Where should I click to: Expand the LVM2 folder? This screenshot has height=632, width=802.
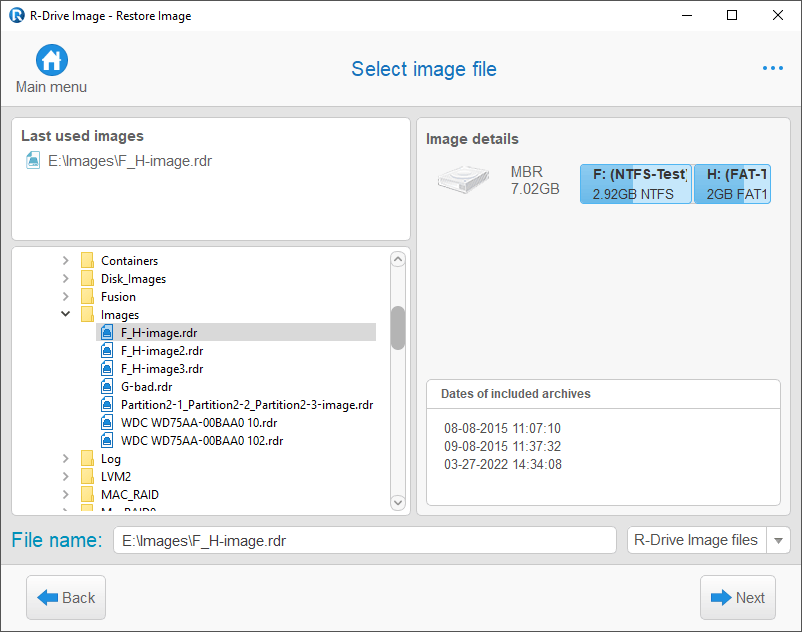pyautogui.click(x=65, y=476)
